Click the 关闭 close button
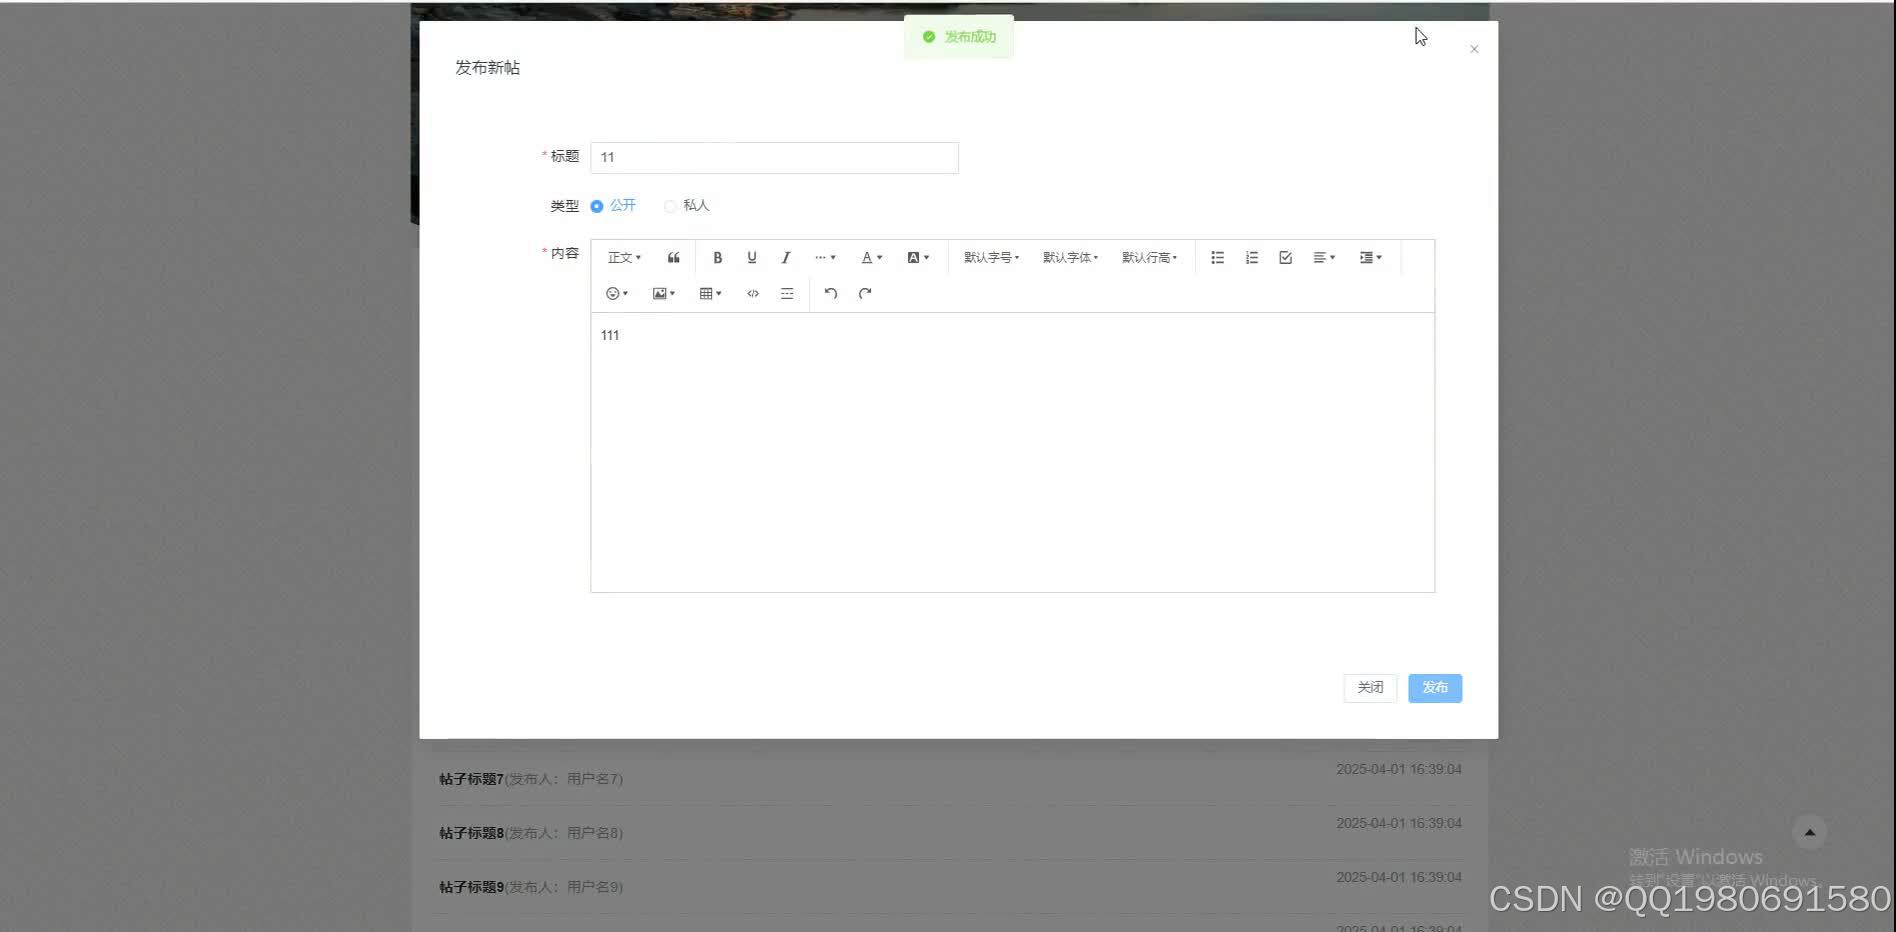Screen dimensions: 1896x932 [1370, 688]
